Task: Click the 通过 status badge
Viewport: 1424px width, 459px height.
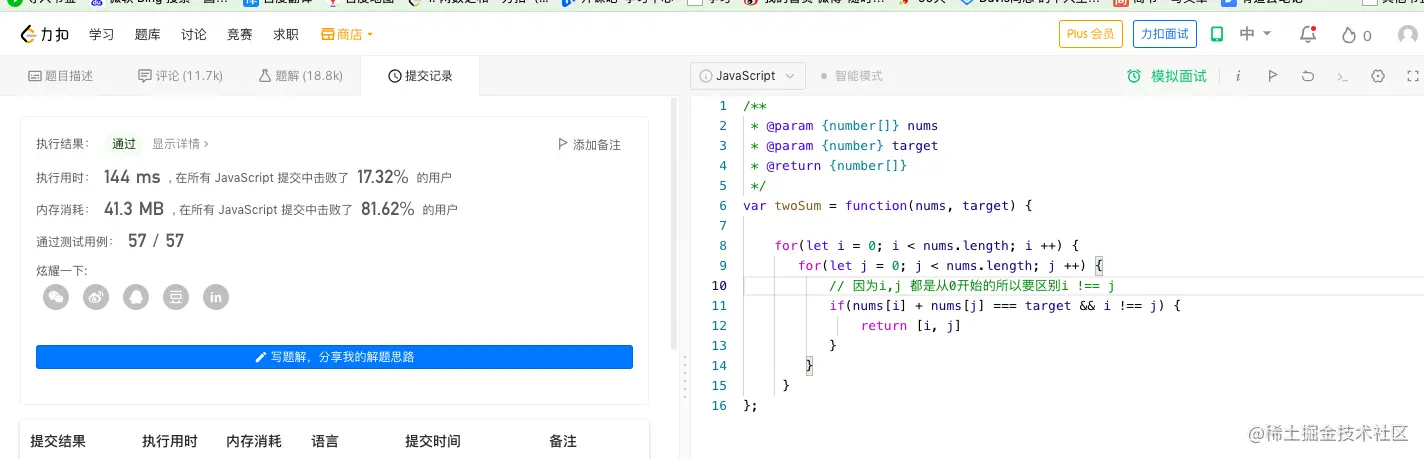Action: click(x=124, y=144)
